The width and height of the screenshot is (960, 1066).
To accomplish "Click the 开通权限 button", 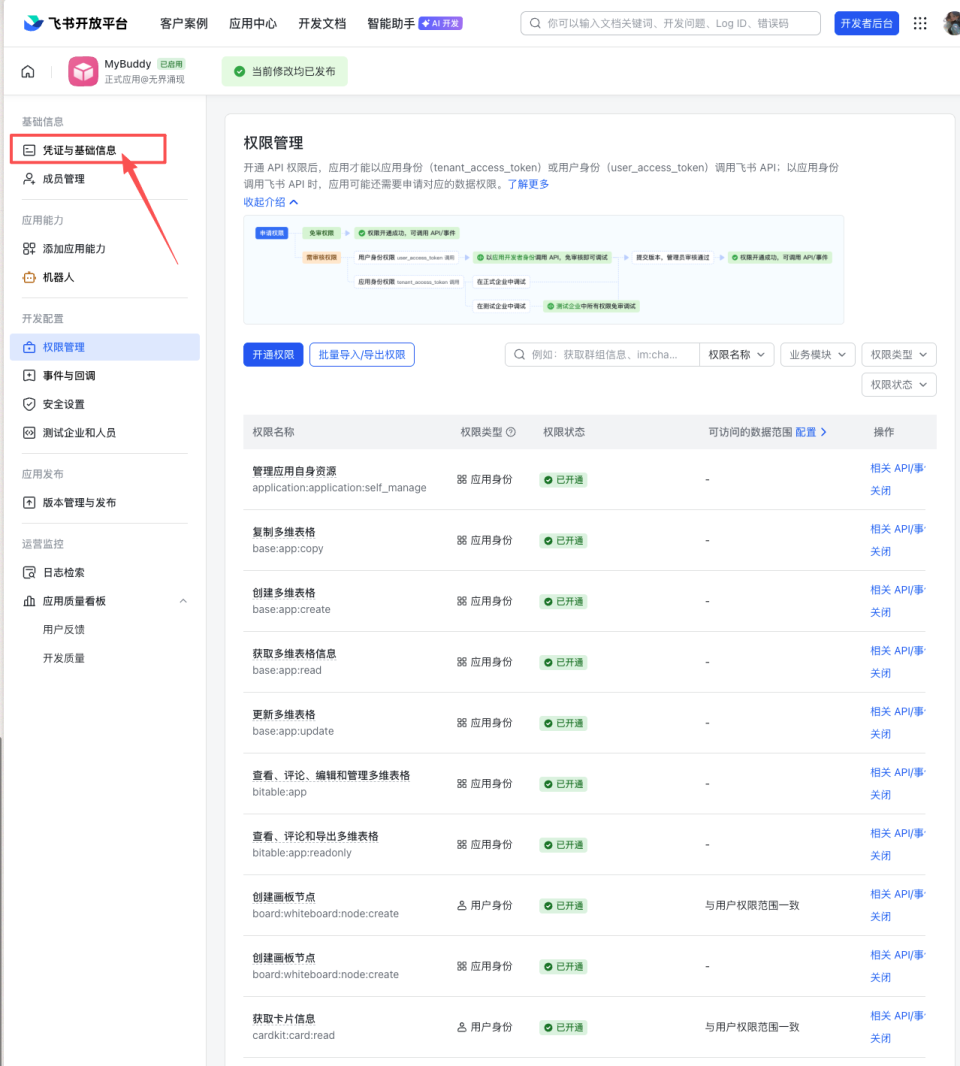I will tap(272, 353).
